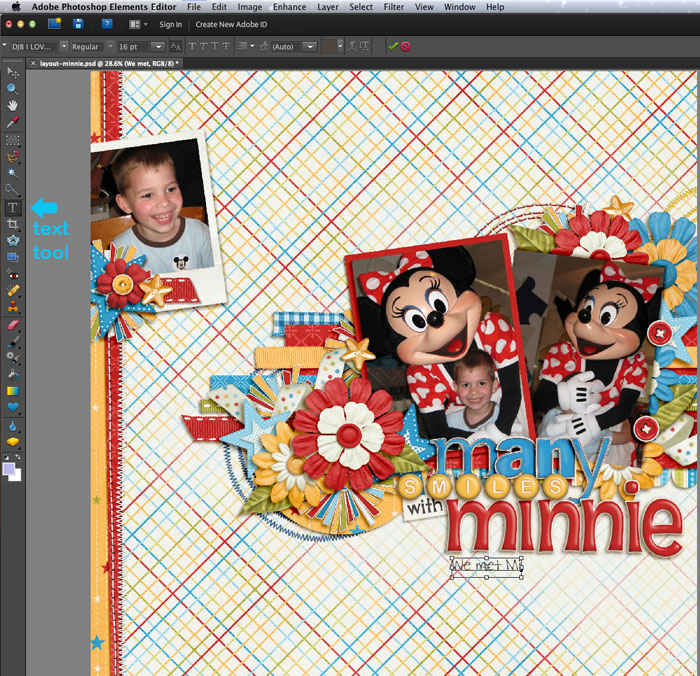Switch to layout-minnie.psd document tab

pos(109,63)
